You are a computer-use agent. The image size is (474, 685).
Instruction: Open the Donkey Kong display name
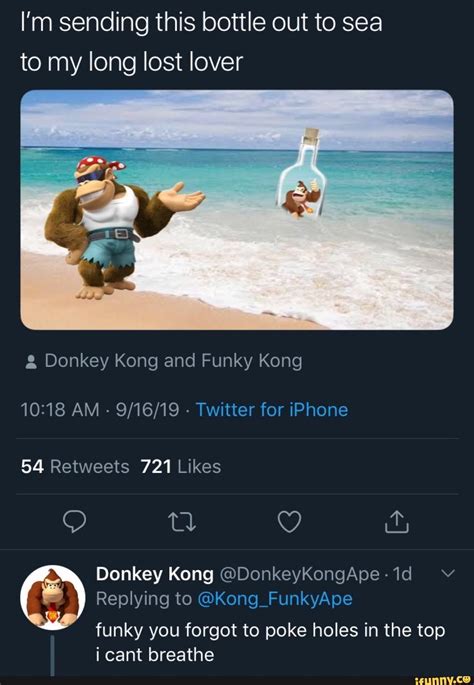[155, 574]
